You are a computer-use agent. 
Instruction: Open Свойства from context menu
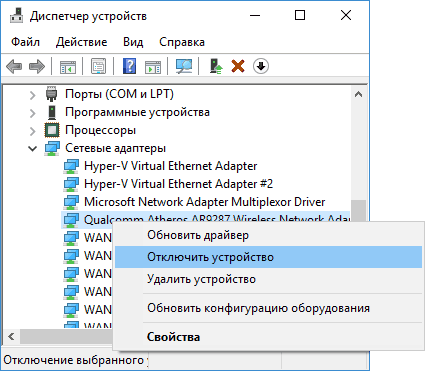tap(268, 337)
